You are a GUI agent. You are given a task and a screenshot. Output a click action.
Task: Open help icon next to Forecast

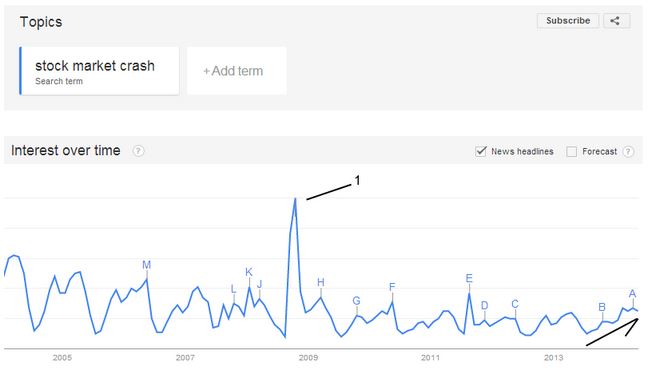(x=628, y=151)
